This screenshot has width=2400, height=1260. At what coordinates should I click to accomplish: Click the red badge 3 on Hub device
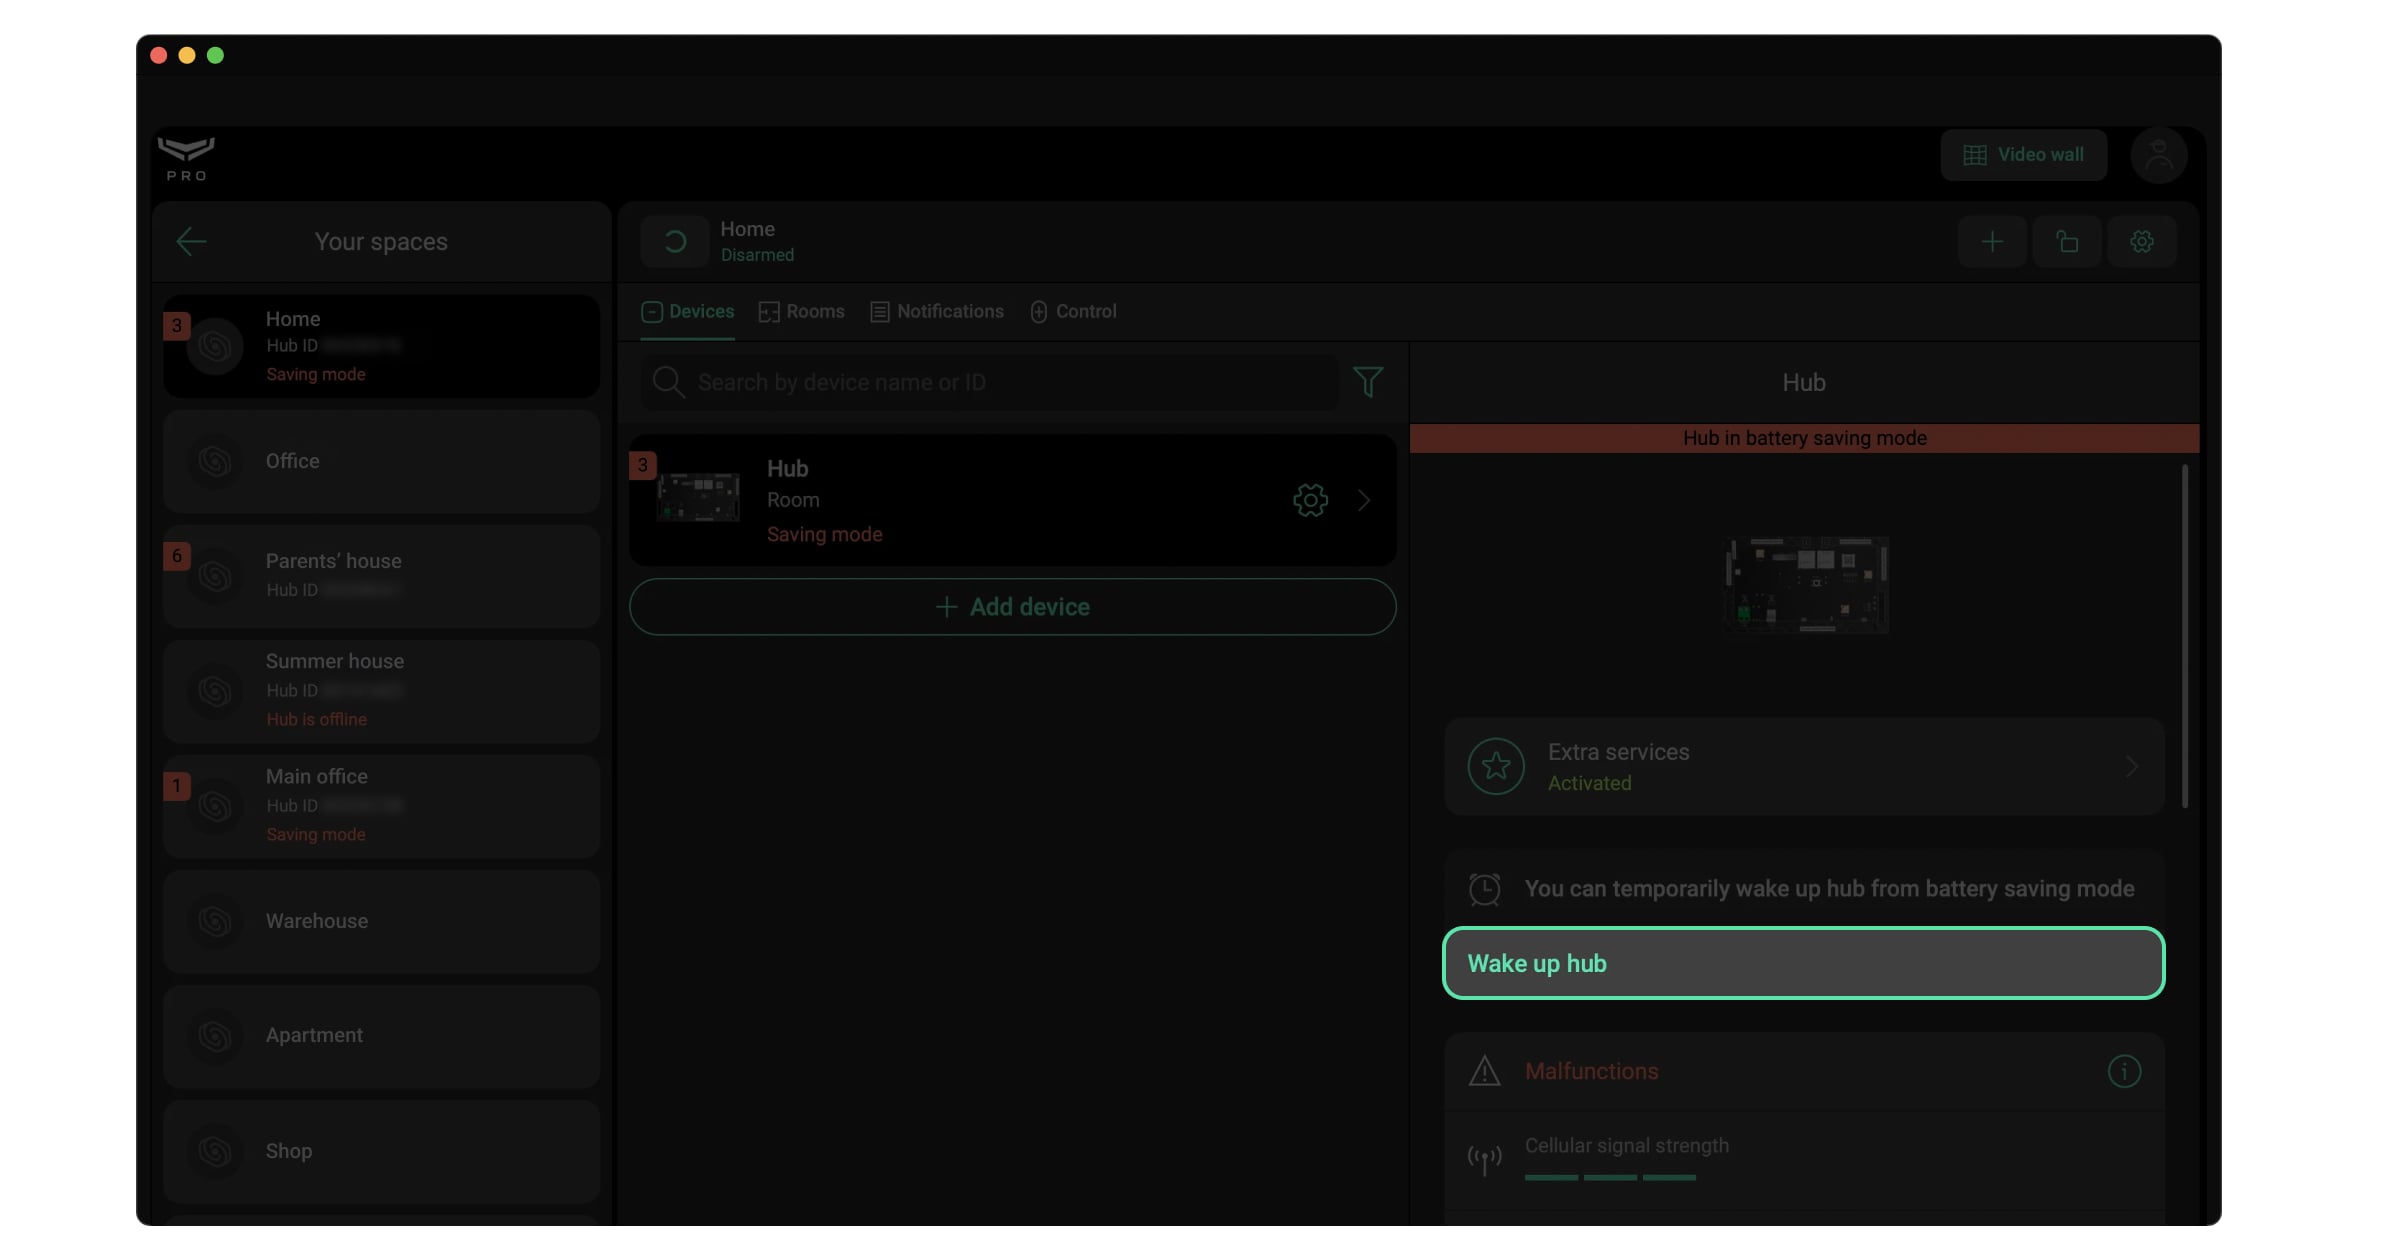pyautogui.click(x=643, y=465)
